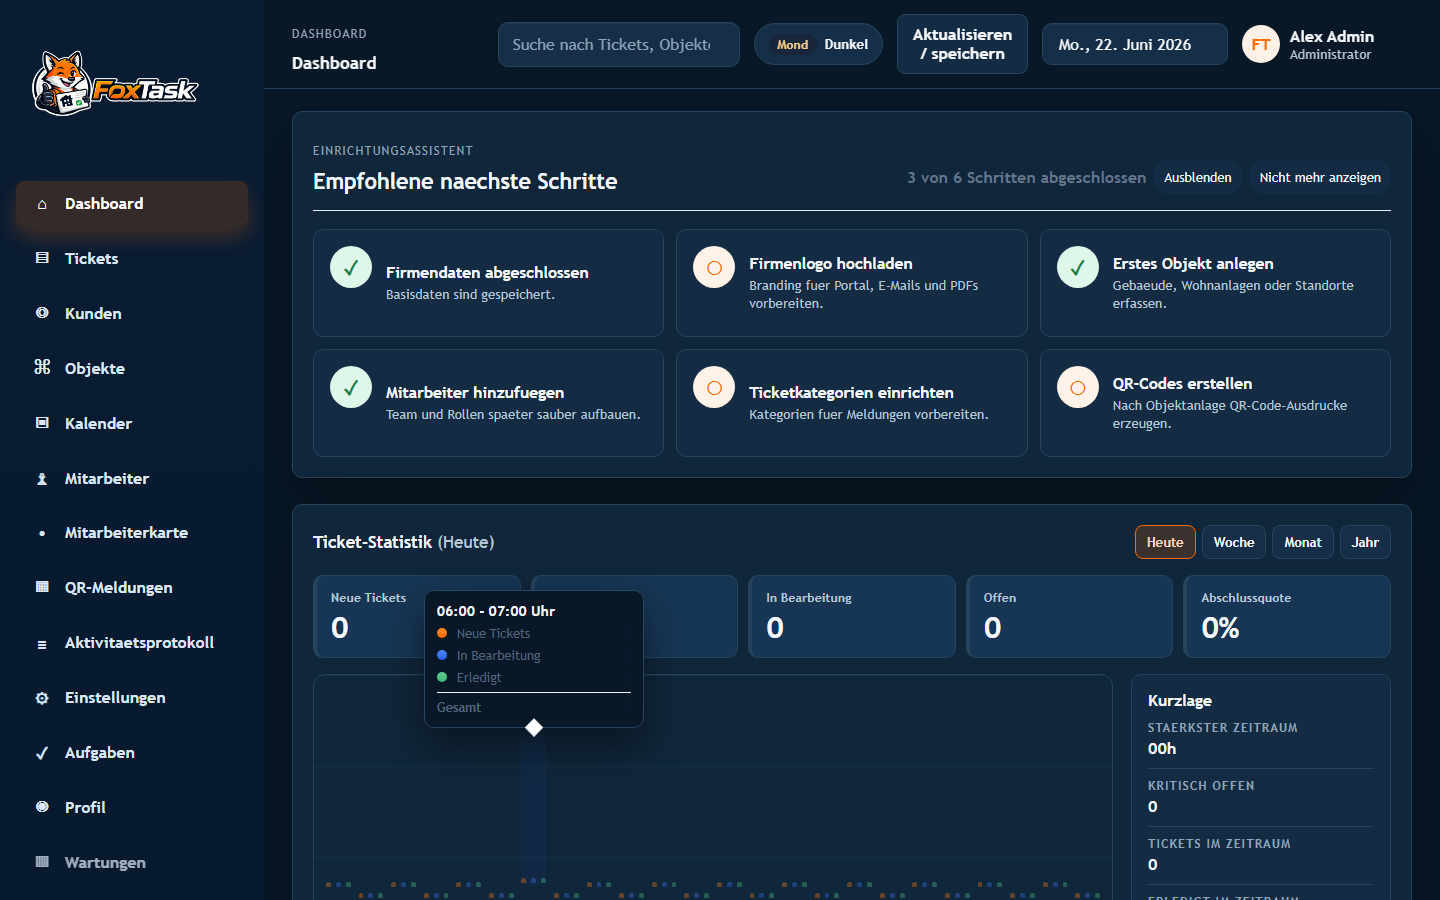Click the Firmenlogo hochladen pending circle icon
This screenshot has width=1440, height=900.
tap(714, 268)
